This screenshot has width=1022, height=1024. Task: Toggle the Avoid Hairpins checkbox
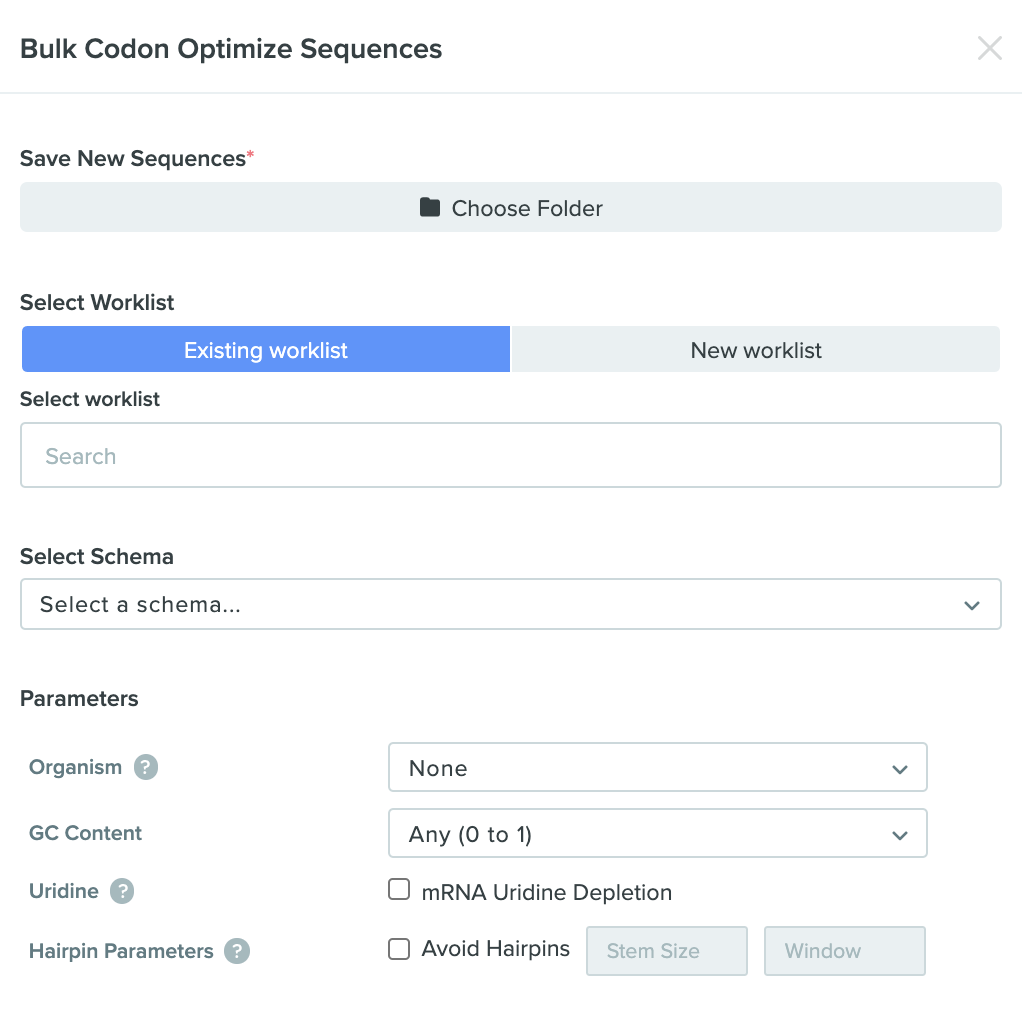tap(399, 949)
